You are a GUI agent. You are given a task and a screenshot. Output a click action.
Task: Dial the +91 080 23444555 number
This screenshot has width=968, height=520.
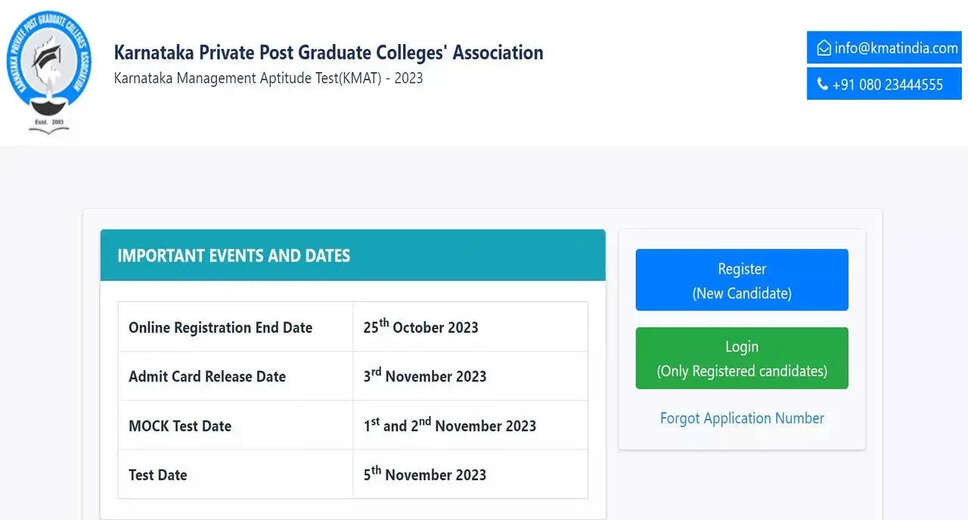[888, 85]
